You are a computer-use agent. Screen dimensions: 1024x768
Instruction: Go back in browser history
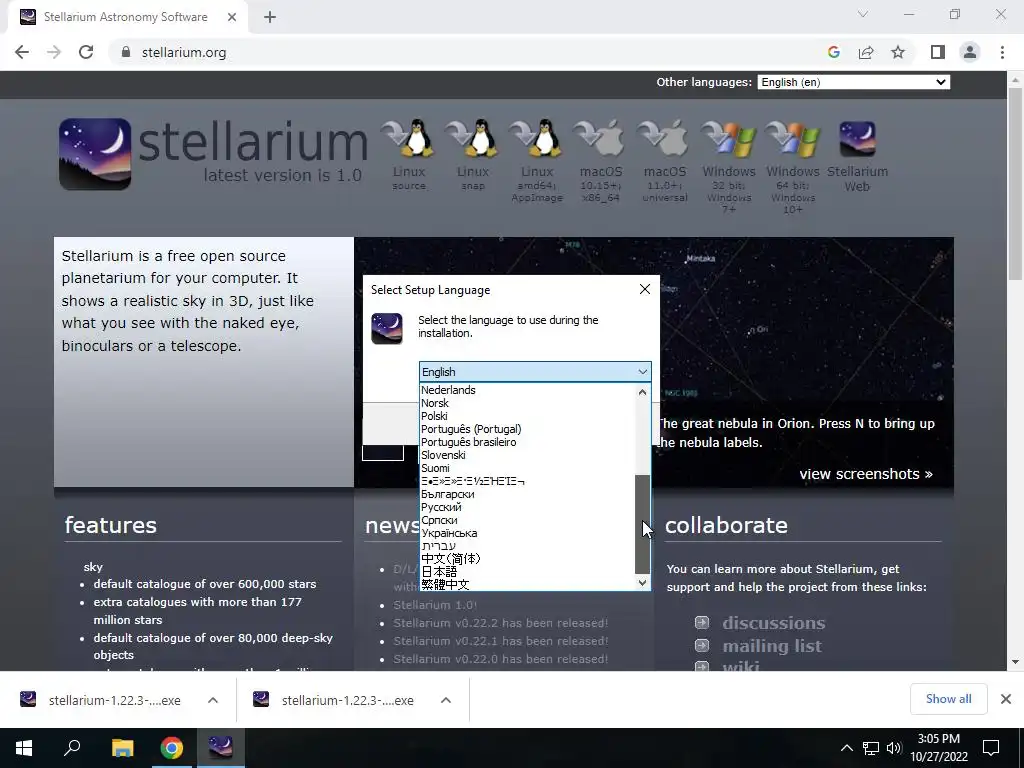tap(22, 52)
